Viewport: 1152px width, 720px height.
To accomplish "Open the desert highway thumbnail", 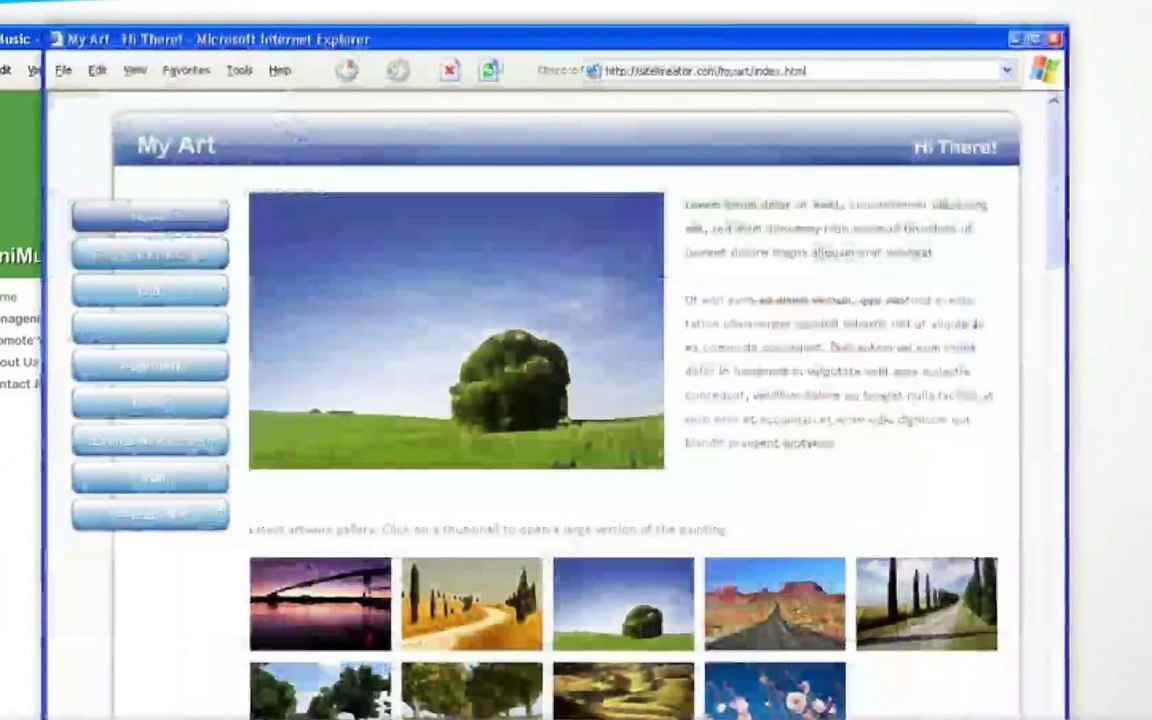I will tap(775, 604).
